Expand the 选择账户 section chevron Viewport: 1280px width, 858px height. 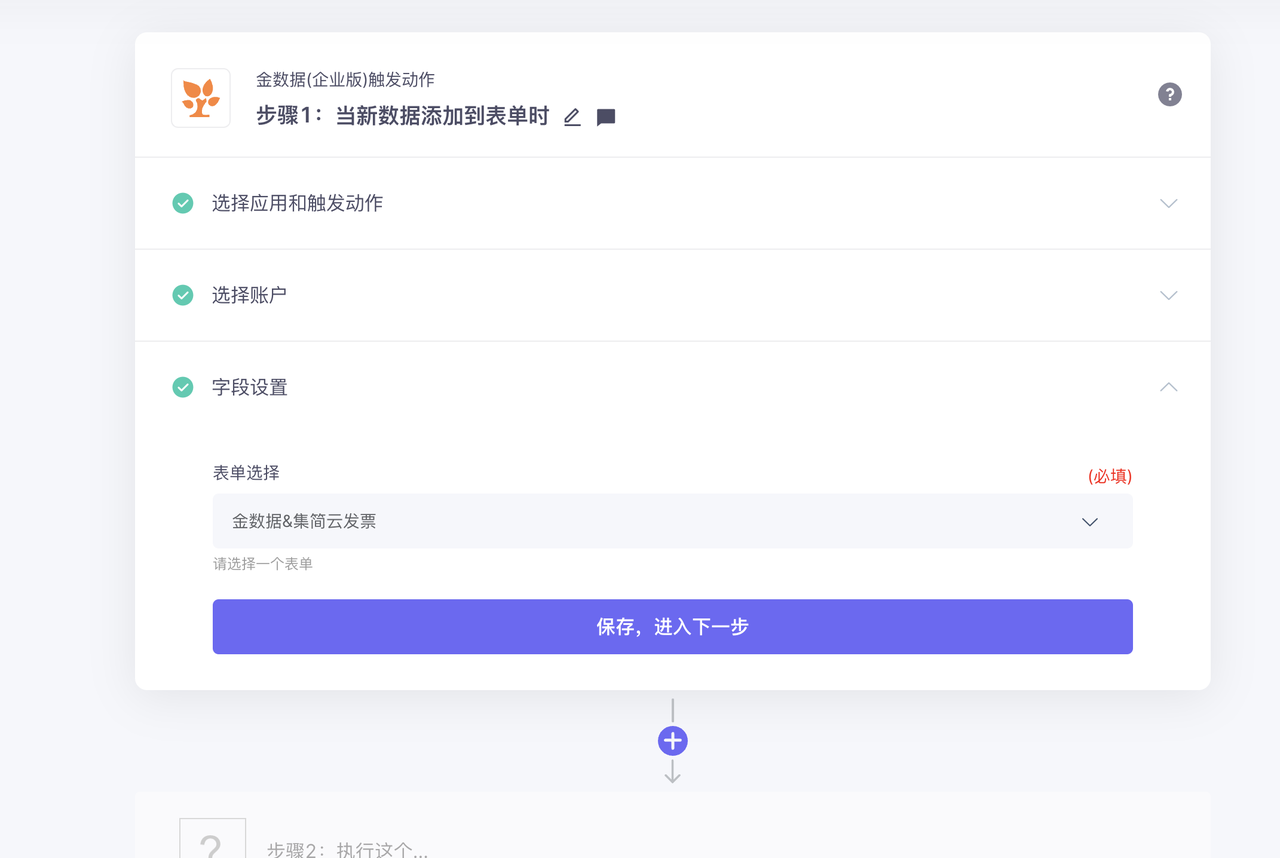1168,295
